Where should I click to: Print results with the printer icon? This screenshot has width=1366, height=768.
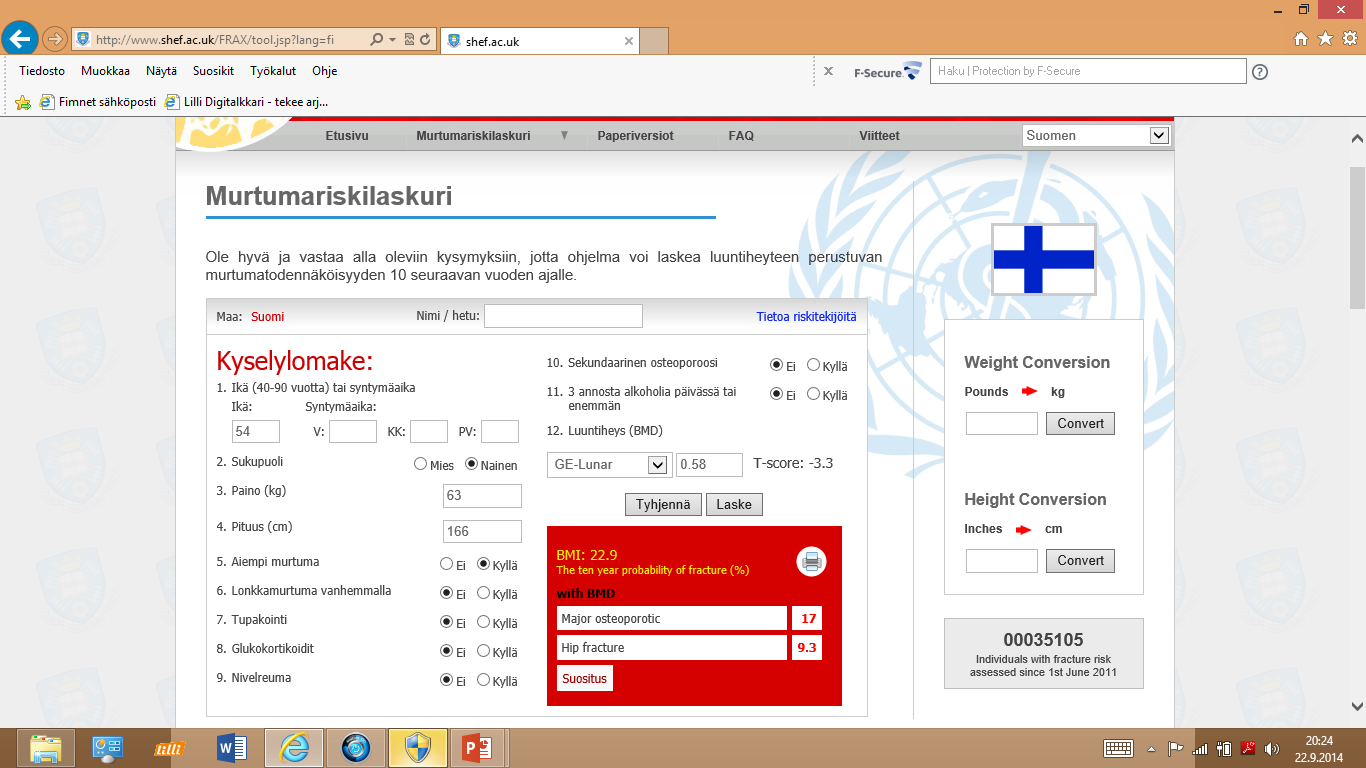click(812, 562)
